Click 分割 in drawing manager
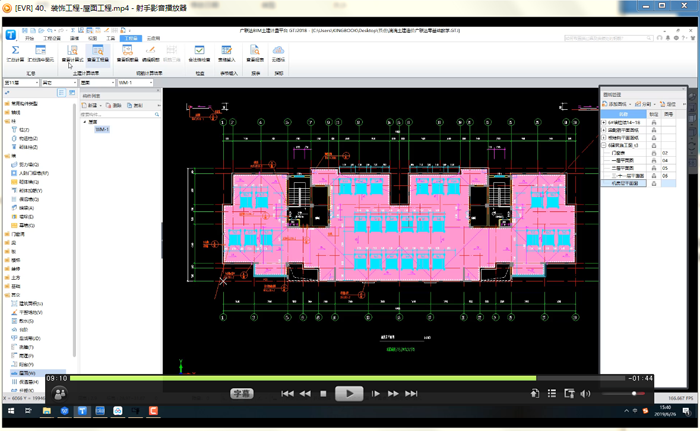Image resolution: width=700 pixels, height=431 pixels. coord(643,104)
